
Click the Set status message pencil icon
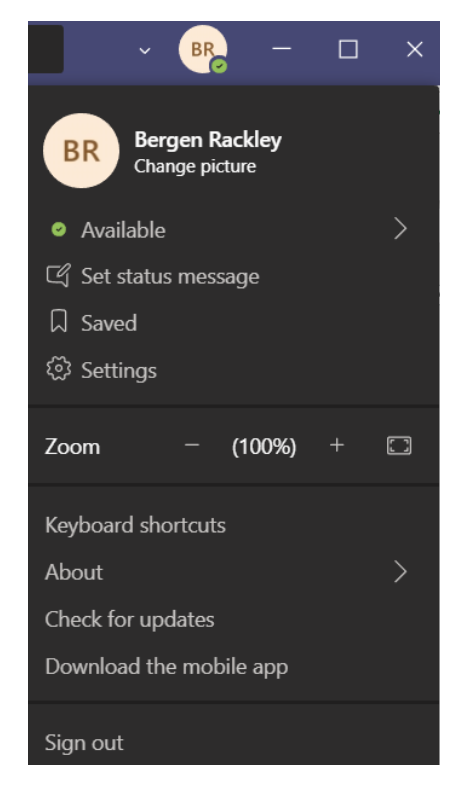(x=58, y=276)
